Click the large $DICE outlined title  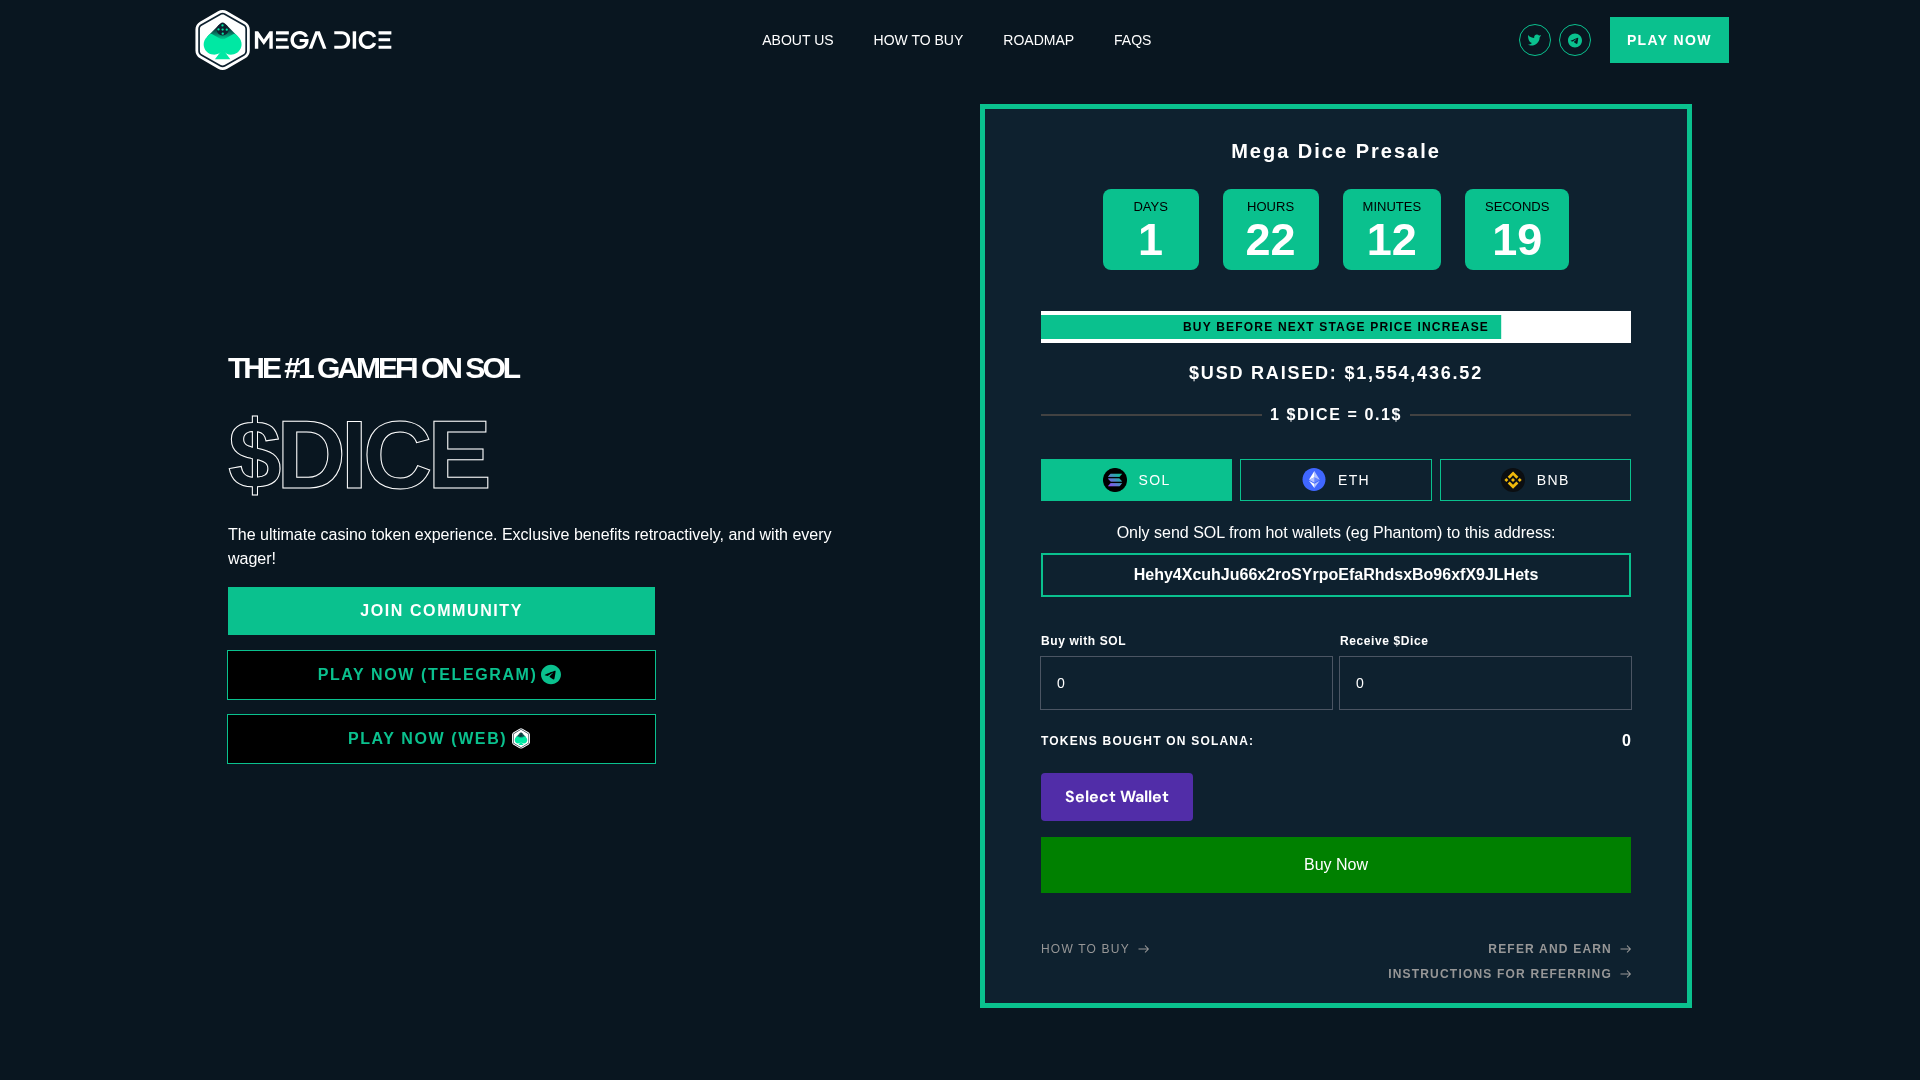(x=358, y=455)
